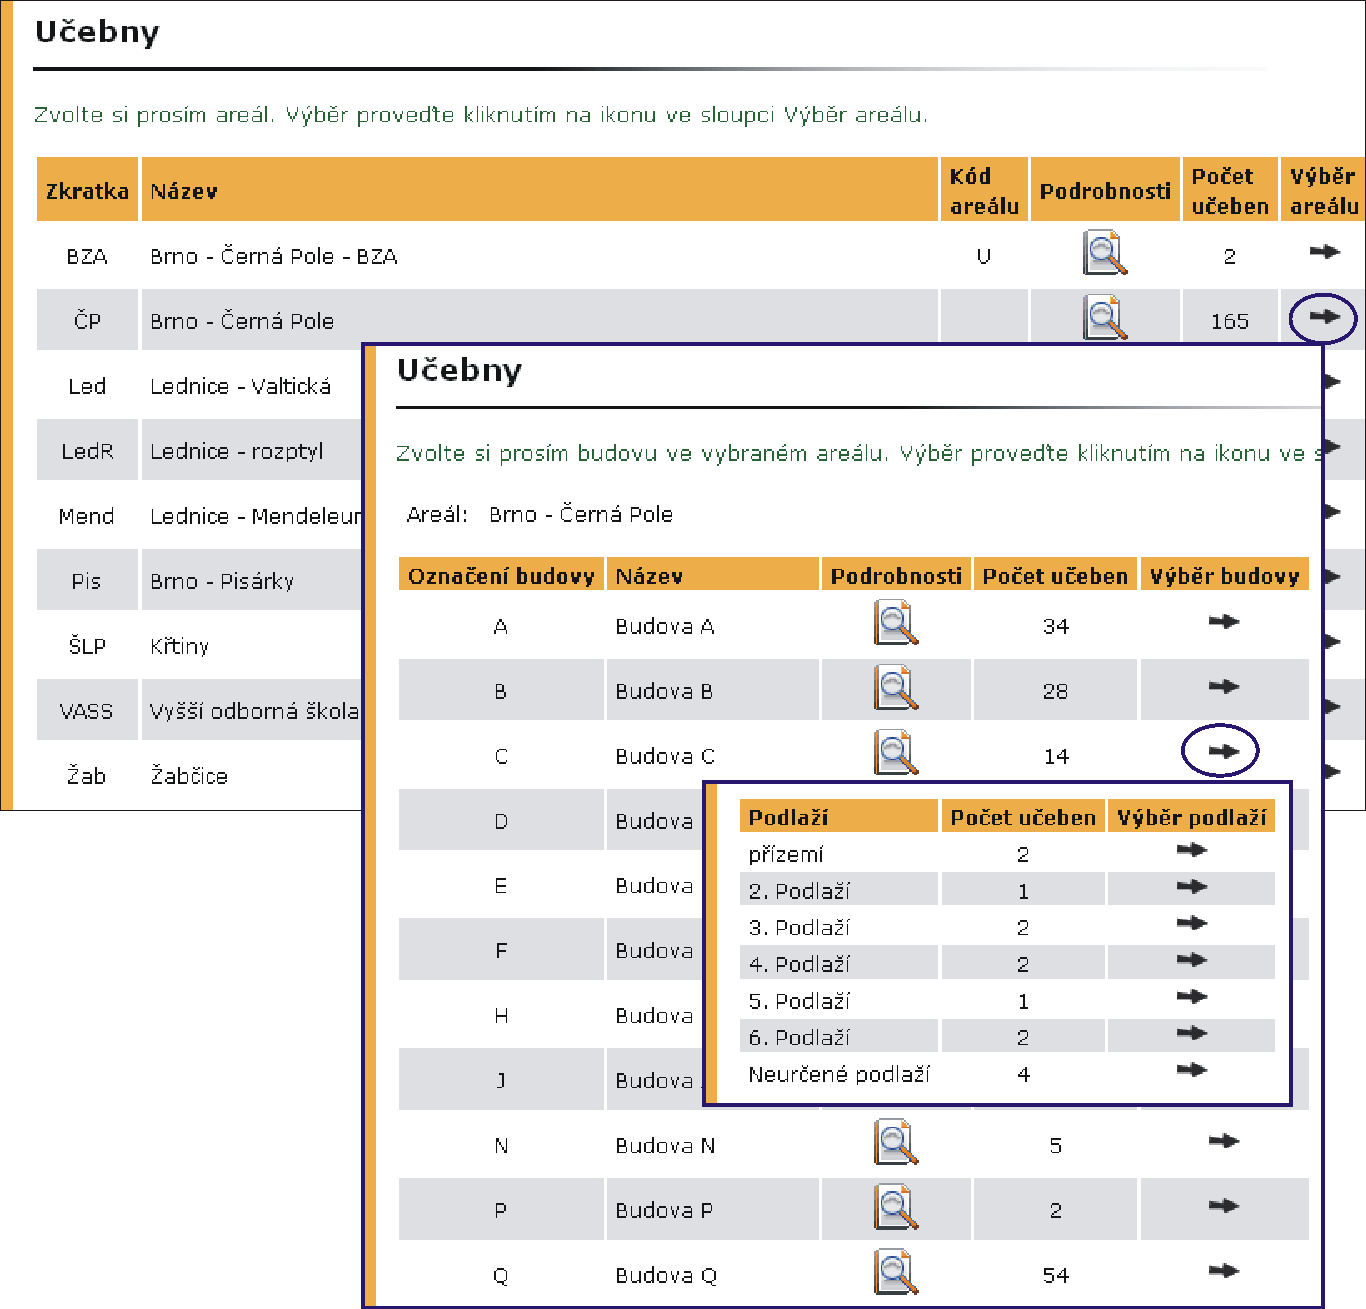Image resolution: width=1366 pixels, height=1309 pixels.
Task: Click the U area code cell
Action: pos(984,256)
